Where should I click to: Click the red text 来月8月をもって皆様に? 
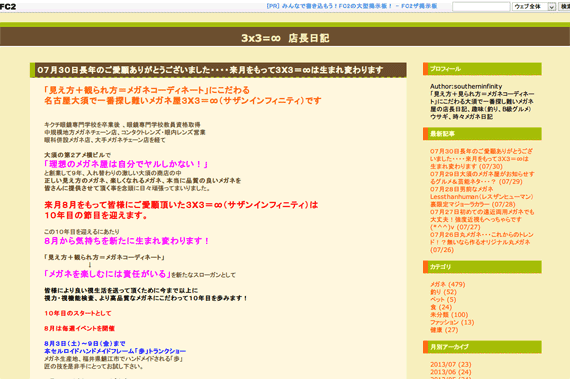click(x=181, y=205)
